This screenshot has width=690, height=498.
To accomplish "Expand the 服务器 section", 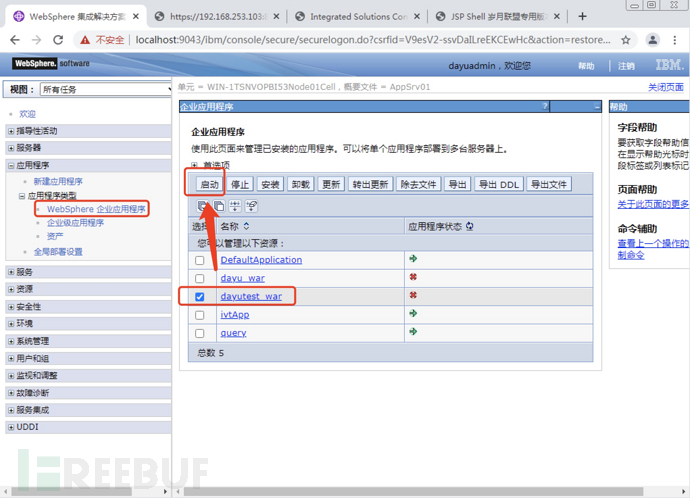I will tap(11, 148).
